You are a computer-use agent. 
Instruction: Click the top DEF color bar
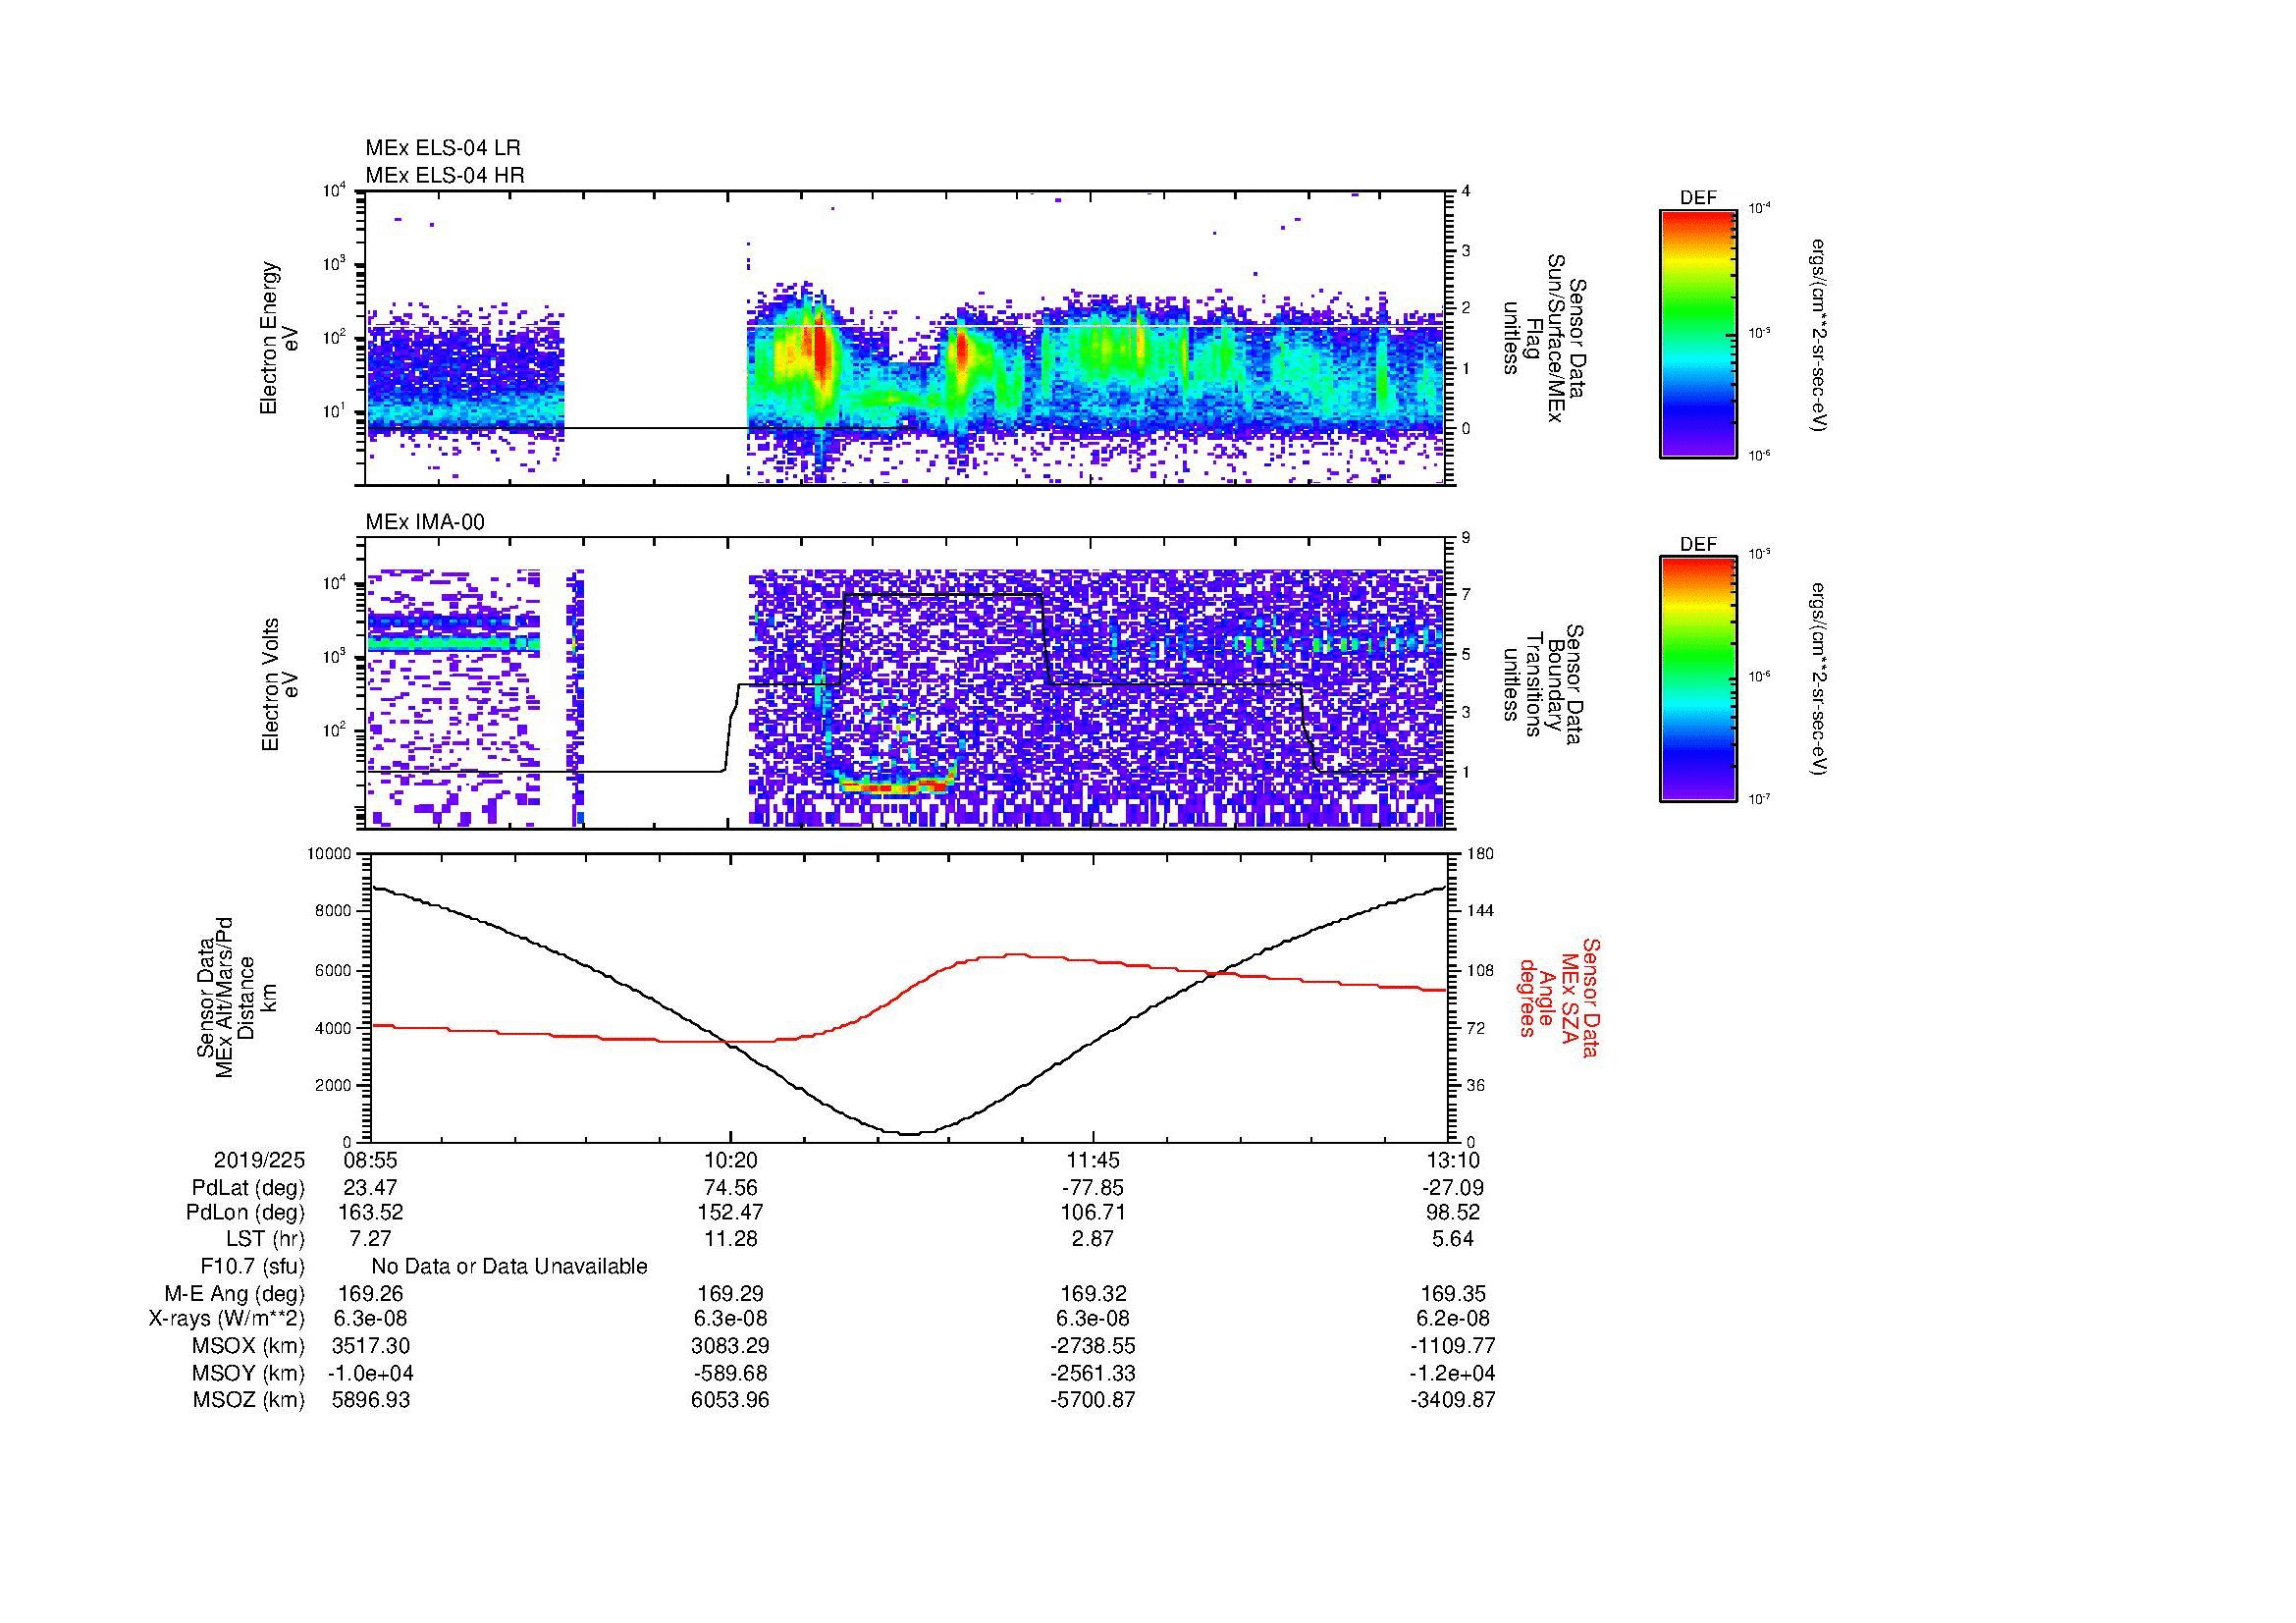1697,334
